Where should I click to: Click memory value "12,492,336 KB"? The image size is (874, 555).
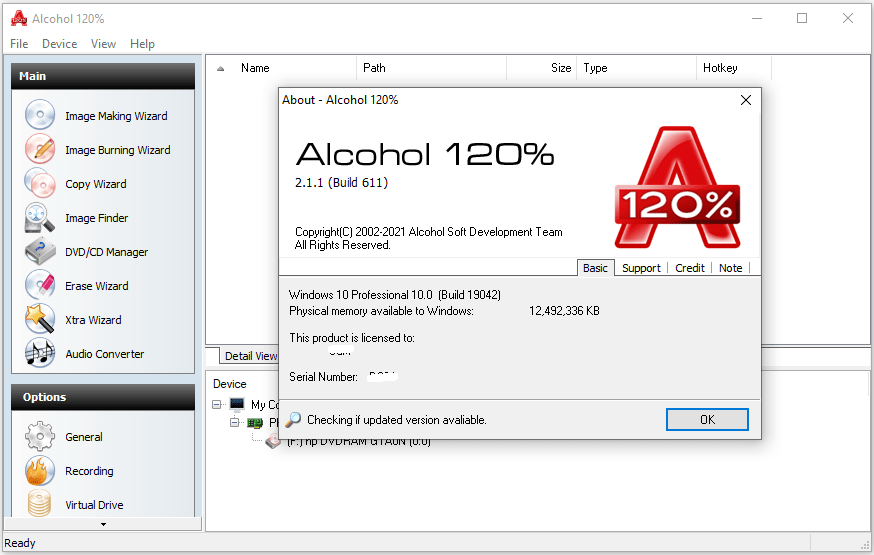[x=564, y=311]
